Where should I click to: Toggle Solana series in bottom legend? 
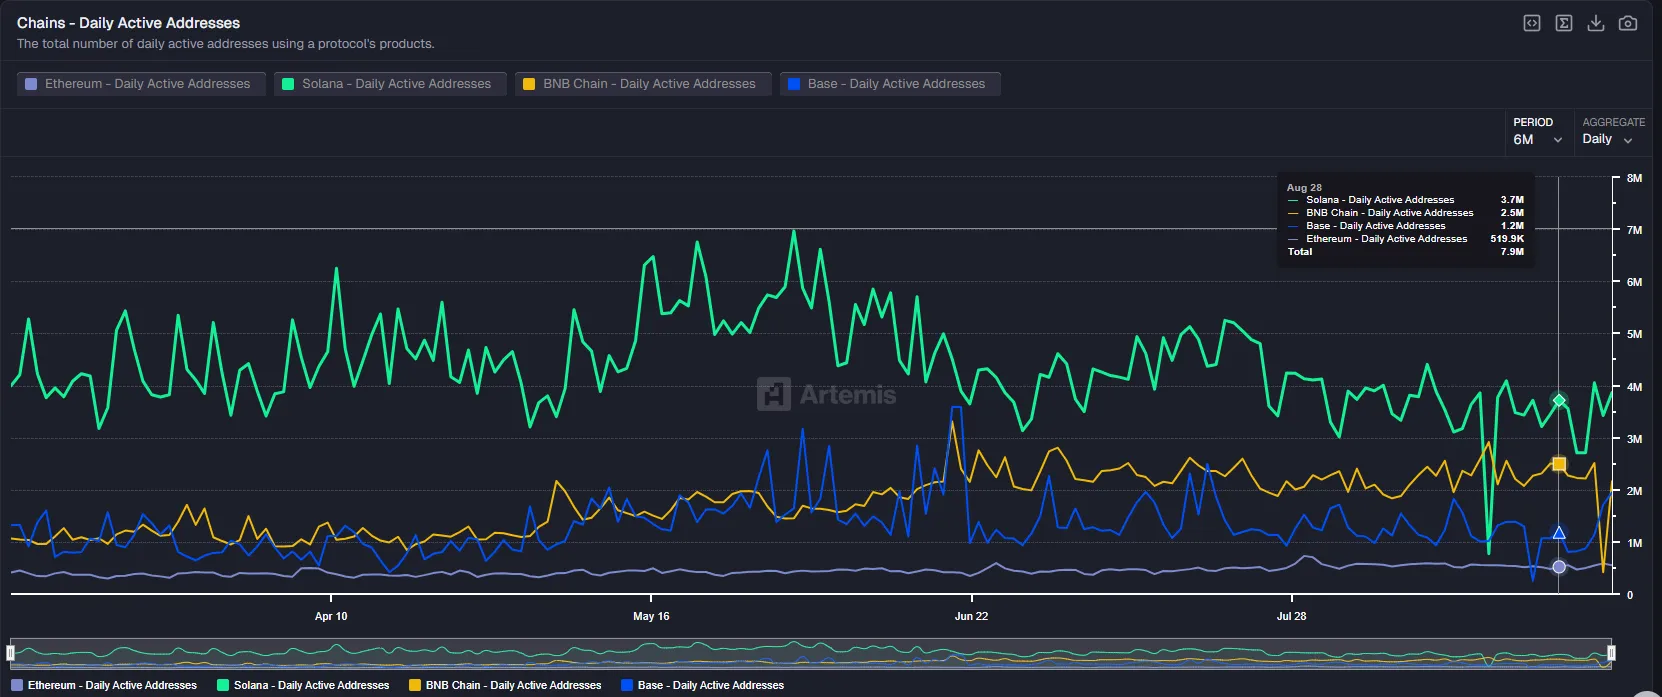(x=303, y=685)
